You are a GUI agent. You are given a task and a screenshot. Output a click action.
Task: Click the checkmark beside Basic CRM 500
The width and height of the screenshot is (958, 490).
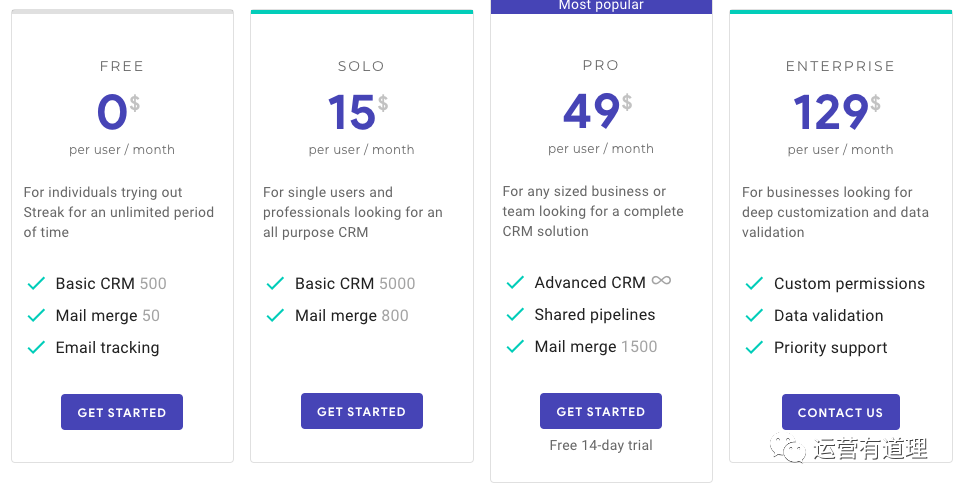pos(36,283)
